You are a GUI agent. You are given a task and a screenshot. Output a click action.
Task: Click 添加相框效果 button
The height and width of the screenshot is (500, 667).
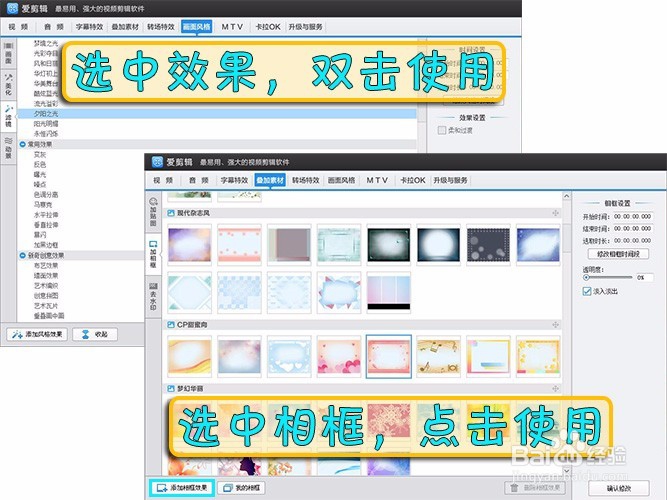tap(182, 488)
